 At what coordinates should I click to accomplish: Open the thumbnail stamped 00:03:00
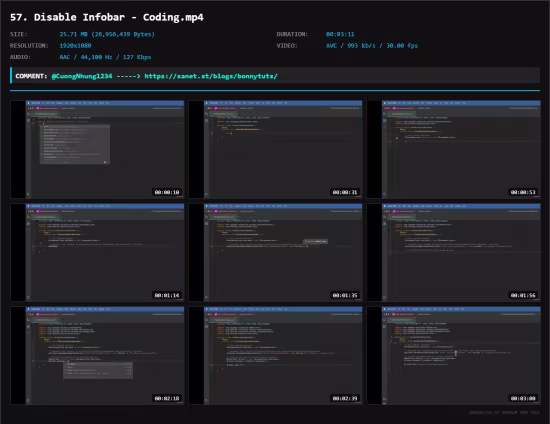pos(454,356)
